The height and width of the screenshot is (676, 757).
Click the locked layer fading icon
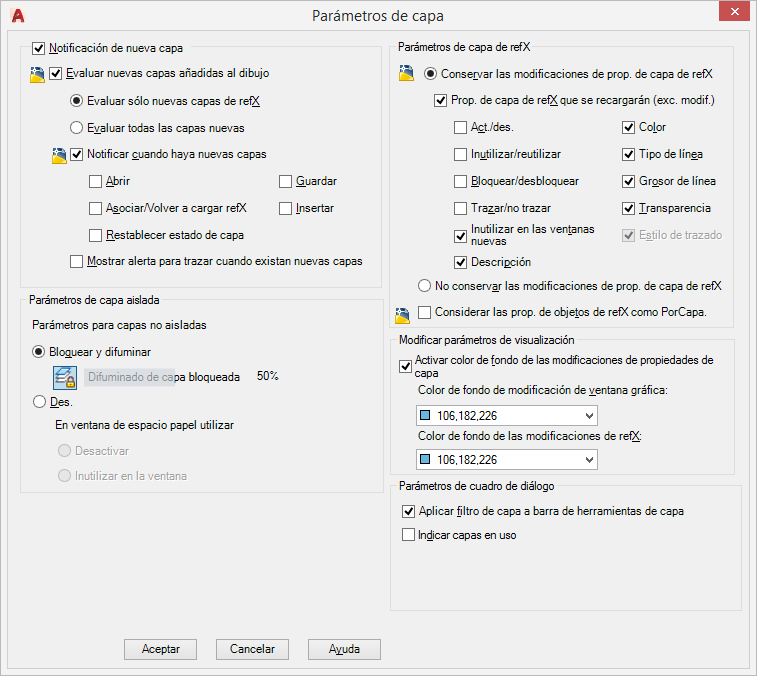[65, 377]
